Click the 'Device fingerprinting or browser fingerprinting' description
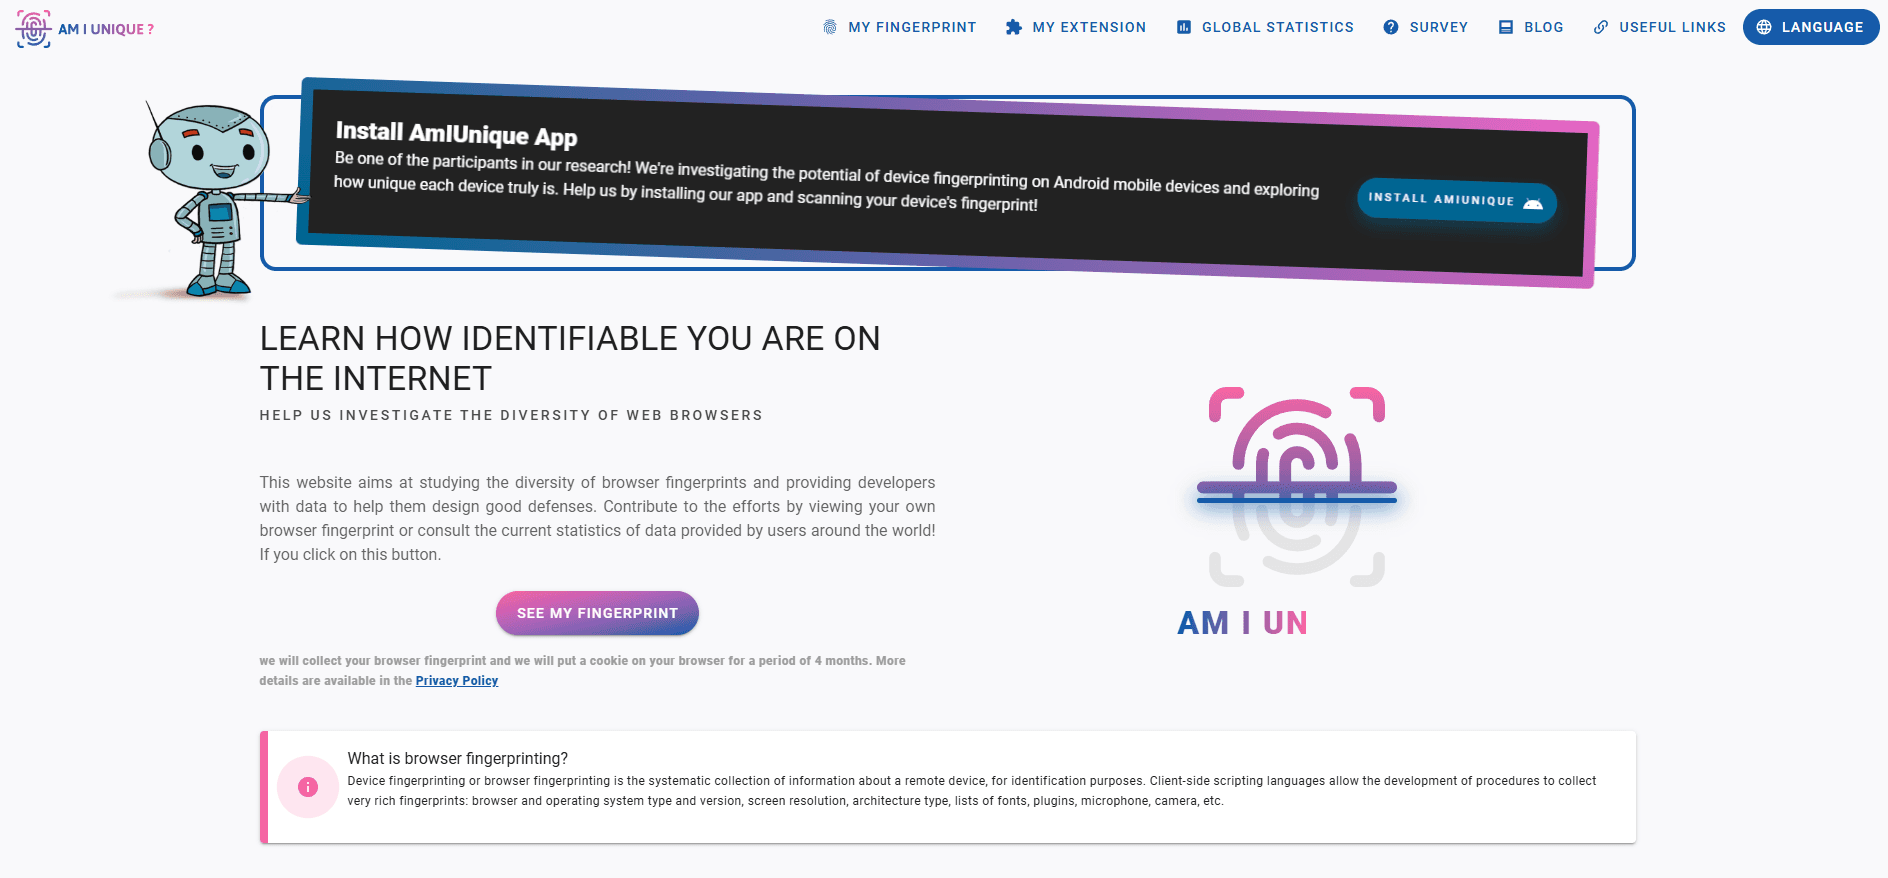This screenshot has width=1888, height=878. coord(972,791)
